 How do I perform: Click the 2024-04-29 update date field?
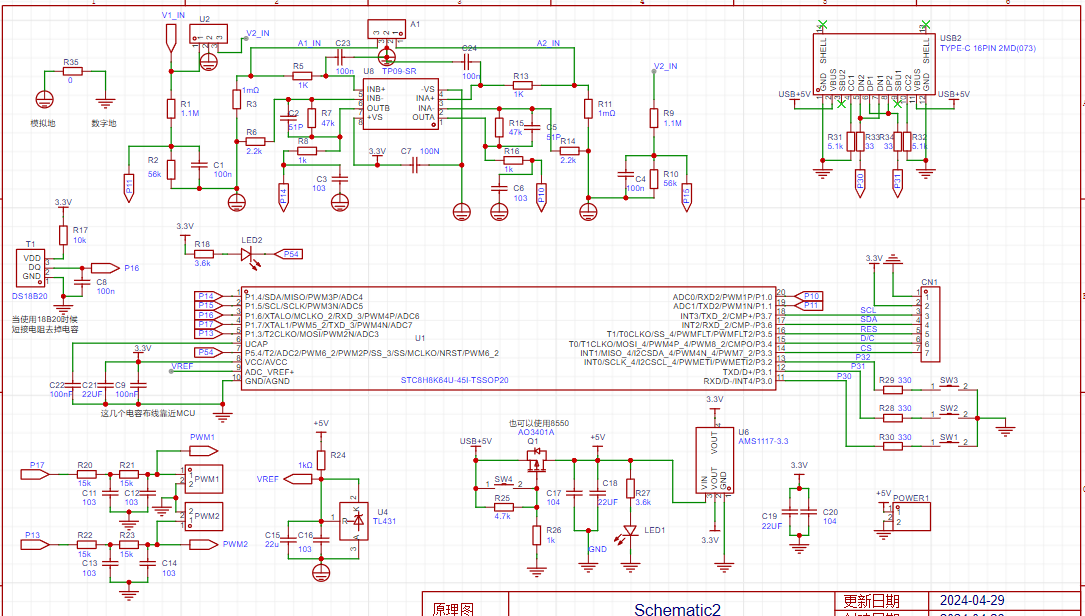pyautogui.click(x=972, y=601)
